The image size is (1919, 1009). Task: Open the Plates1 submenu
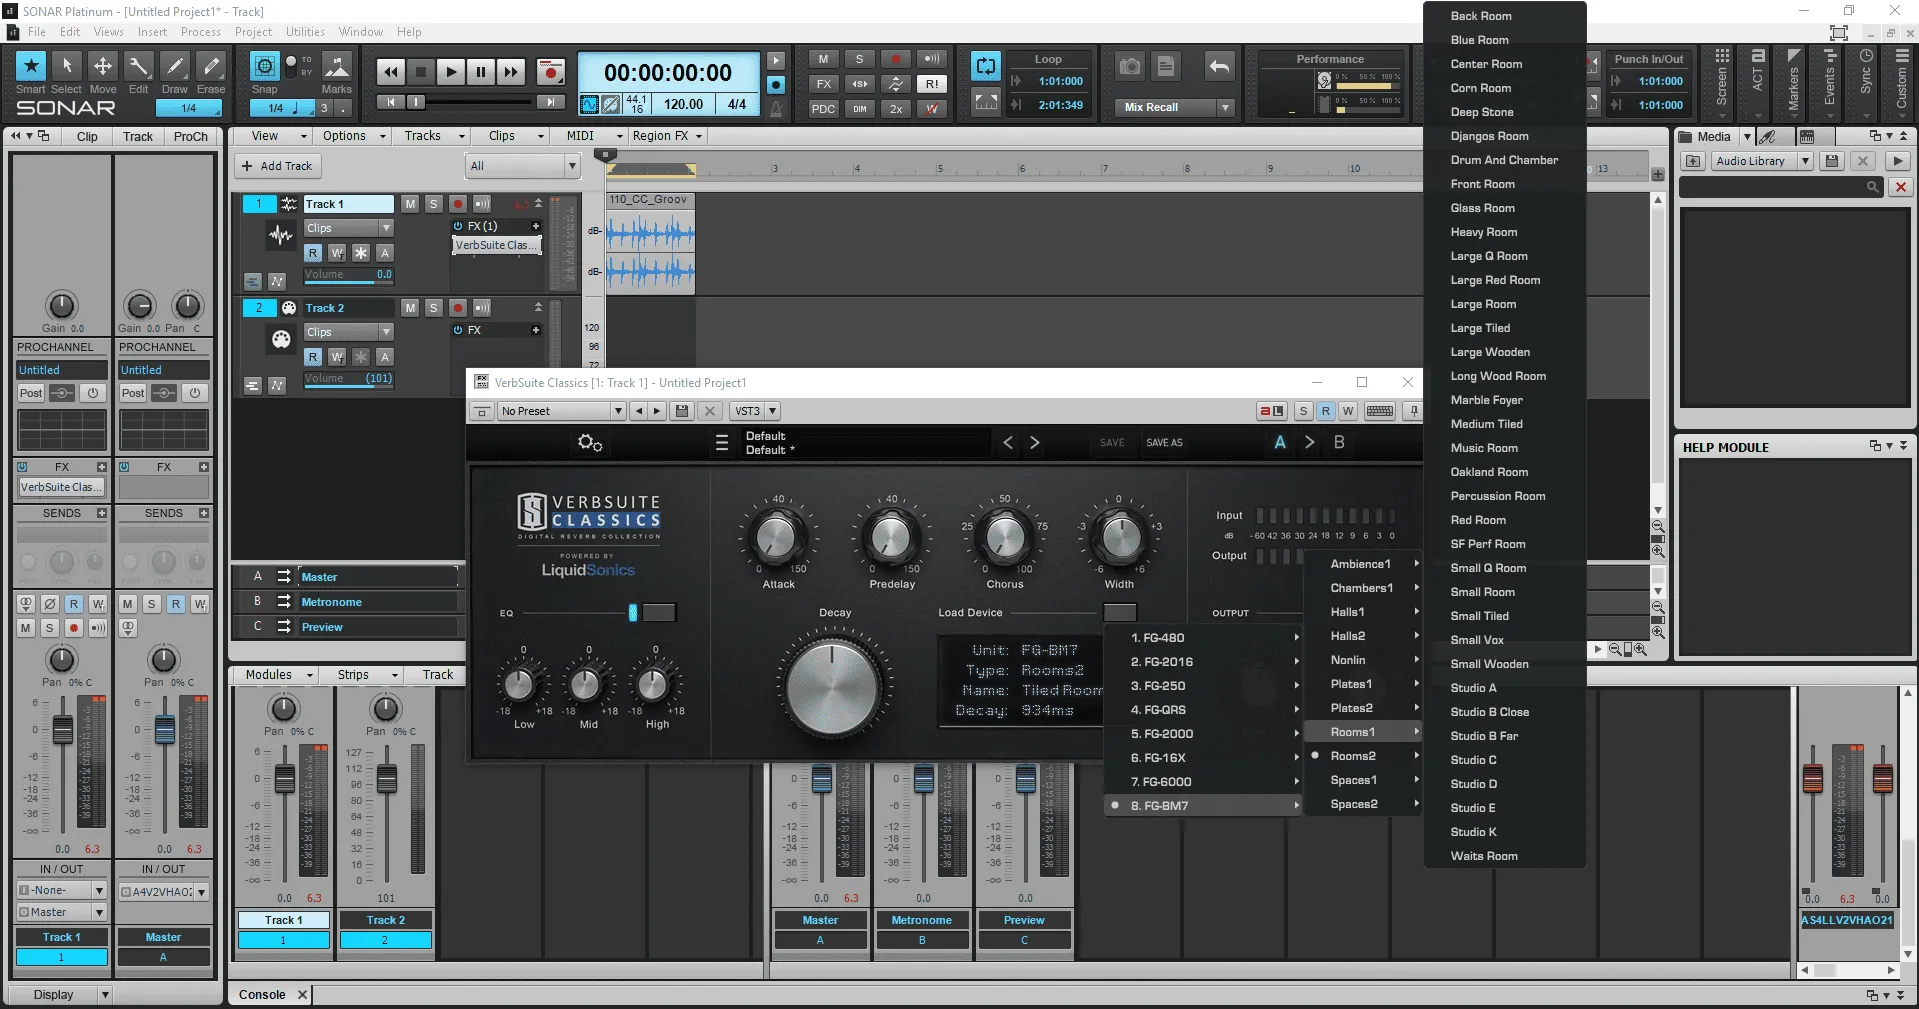pyautogui.click(x=1363, y=684)
